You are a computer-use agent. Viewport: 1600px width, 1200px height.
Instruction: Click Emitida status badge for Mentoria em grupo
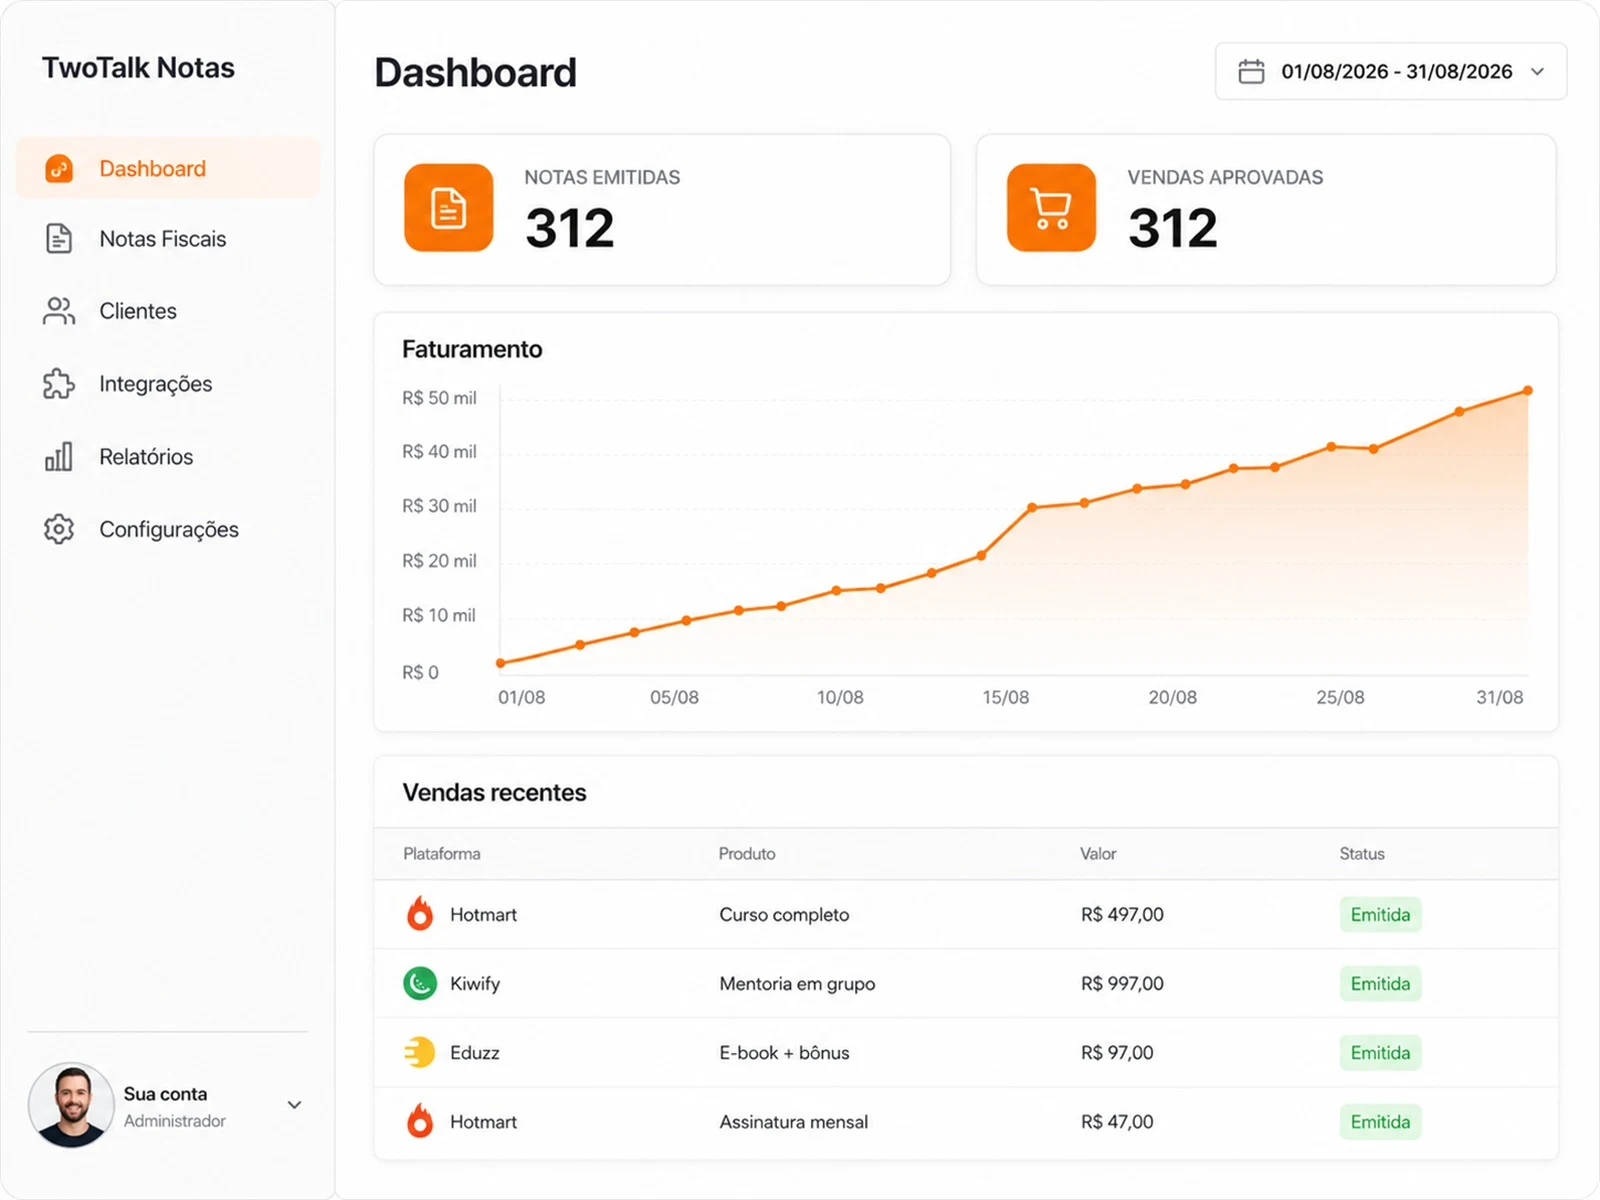(1380, 983)
